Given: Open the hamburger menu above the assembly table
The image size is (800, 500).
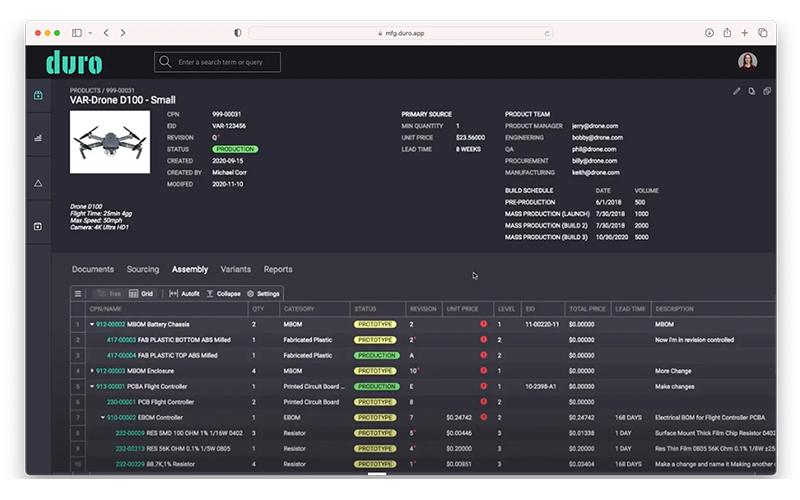Looking at the screenshot, I should pyautogui.click(x=78, y=293).
